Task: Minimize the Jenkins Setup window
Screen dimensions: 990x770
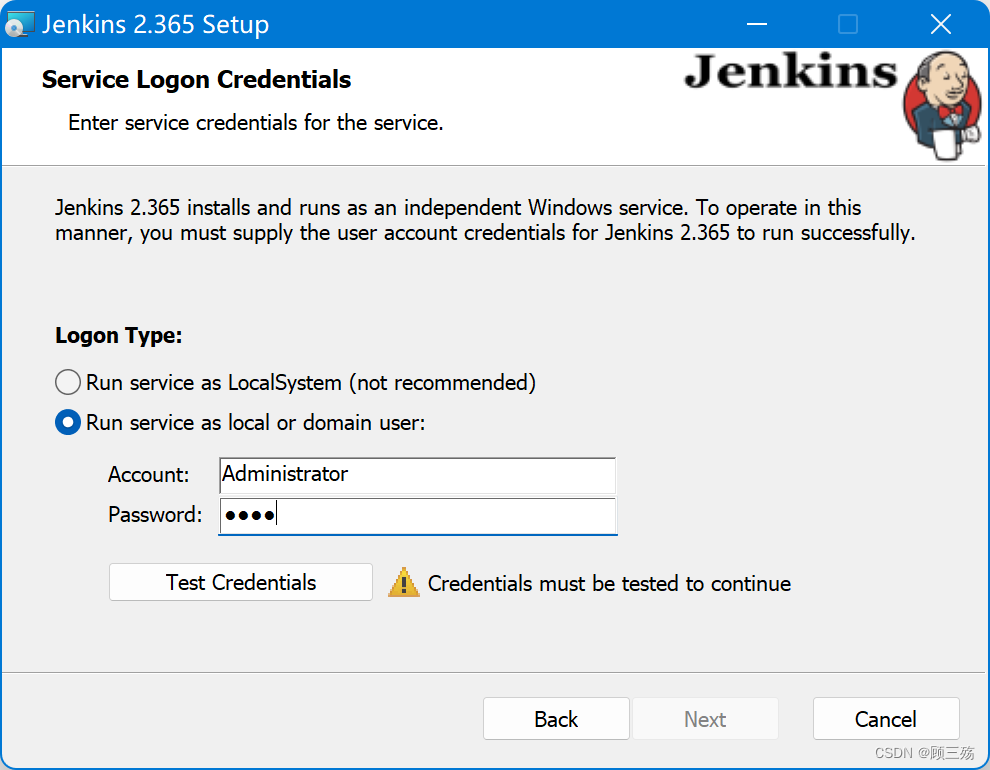Action: click(x=756, y=24)
